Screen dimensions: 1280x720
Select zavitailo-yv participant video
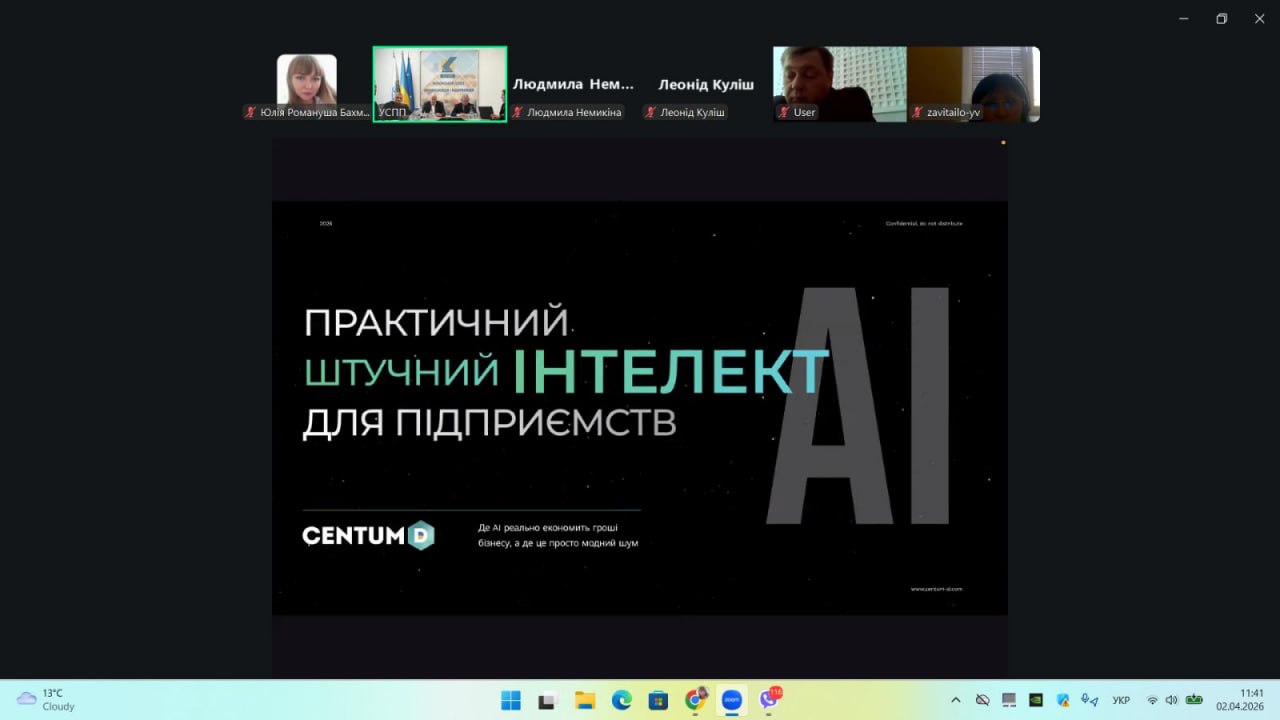[x=973, y=84]
